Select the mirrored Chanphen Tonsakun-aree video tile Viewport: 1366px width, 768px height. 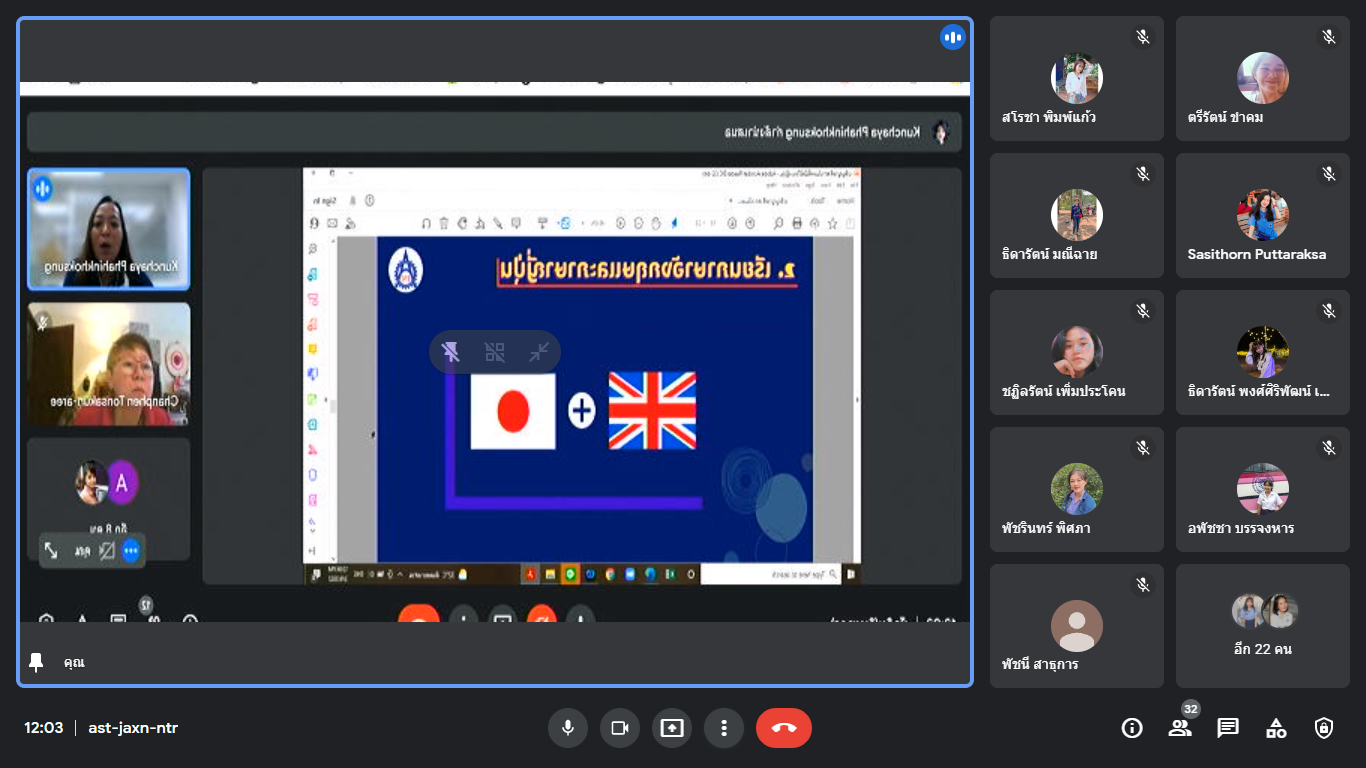pyautogui.click(x=108, y=364)
